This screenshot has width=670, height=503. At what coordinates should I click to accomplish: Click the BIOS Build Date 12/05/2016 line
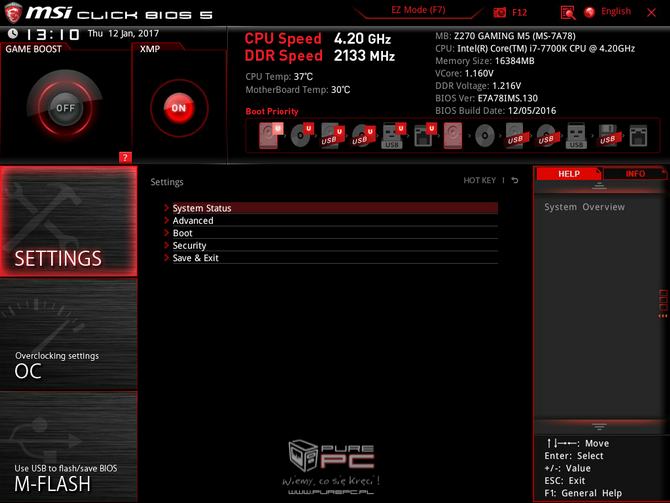pos(496,110)
